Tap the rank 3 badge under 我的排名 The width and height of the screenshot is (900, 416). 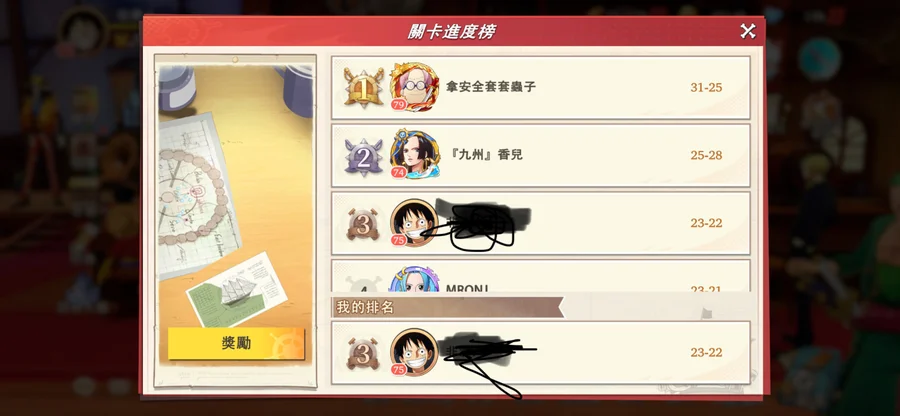[x=363, y=353]
